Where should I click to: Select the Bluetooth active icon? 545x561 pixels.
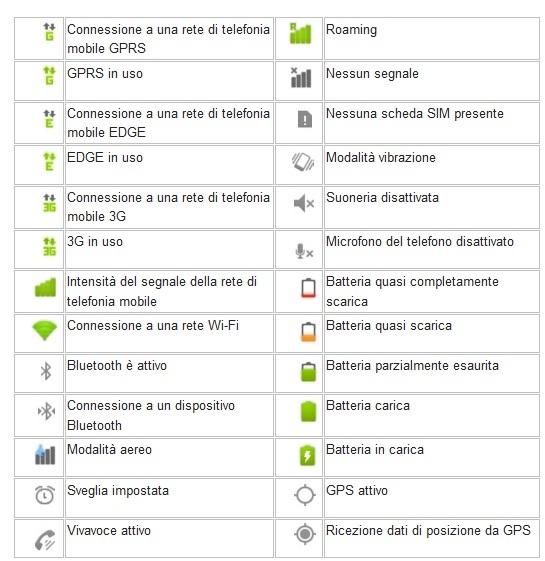coord(46,371)
